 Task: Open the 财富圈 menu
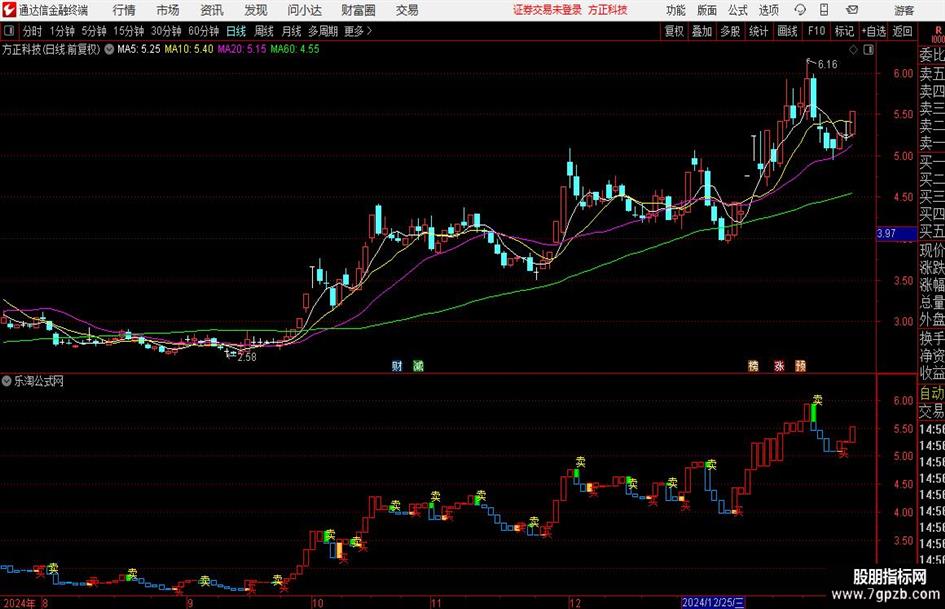click(x=358, y=10)
